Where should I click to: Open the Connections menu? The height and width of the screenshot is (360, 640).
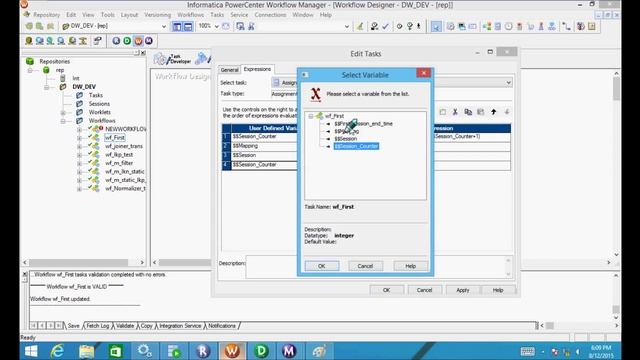coord(270,15)
